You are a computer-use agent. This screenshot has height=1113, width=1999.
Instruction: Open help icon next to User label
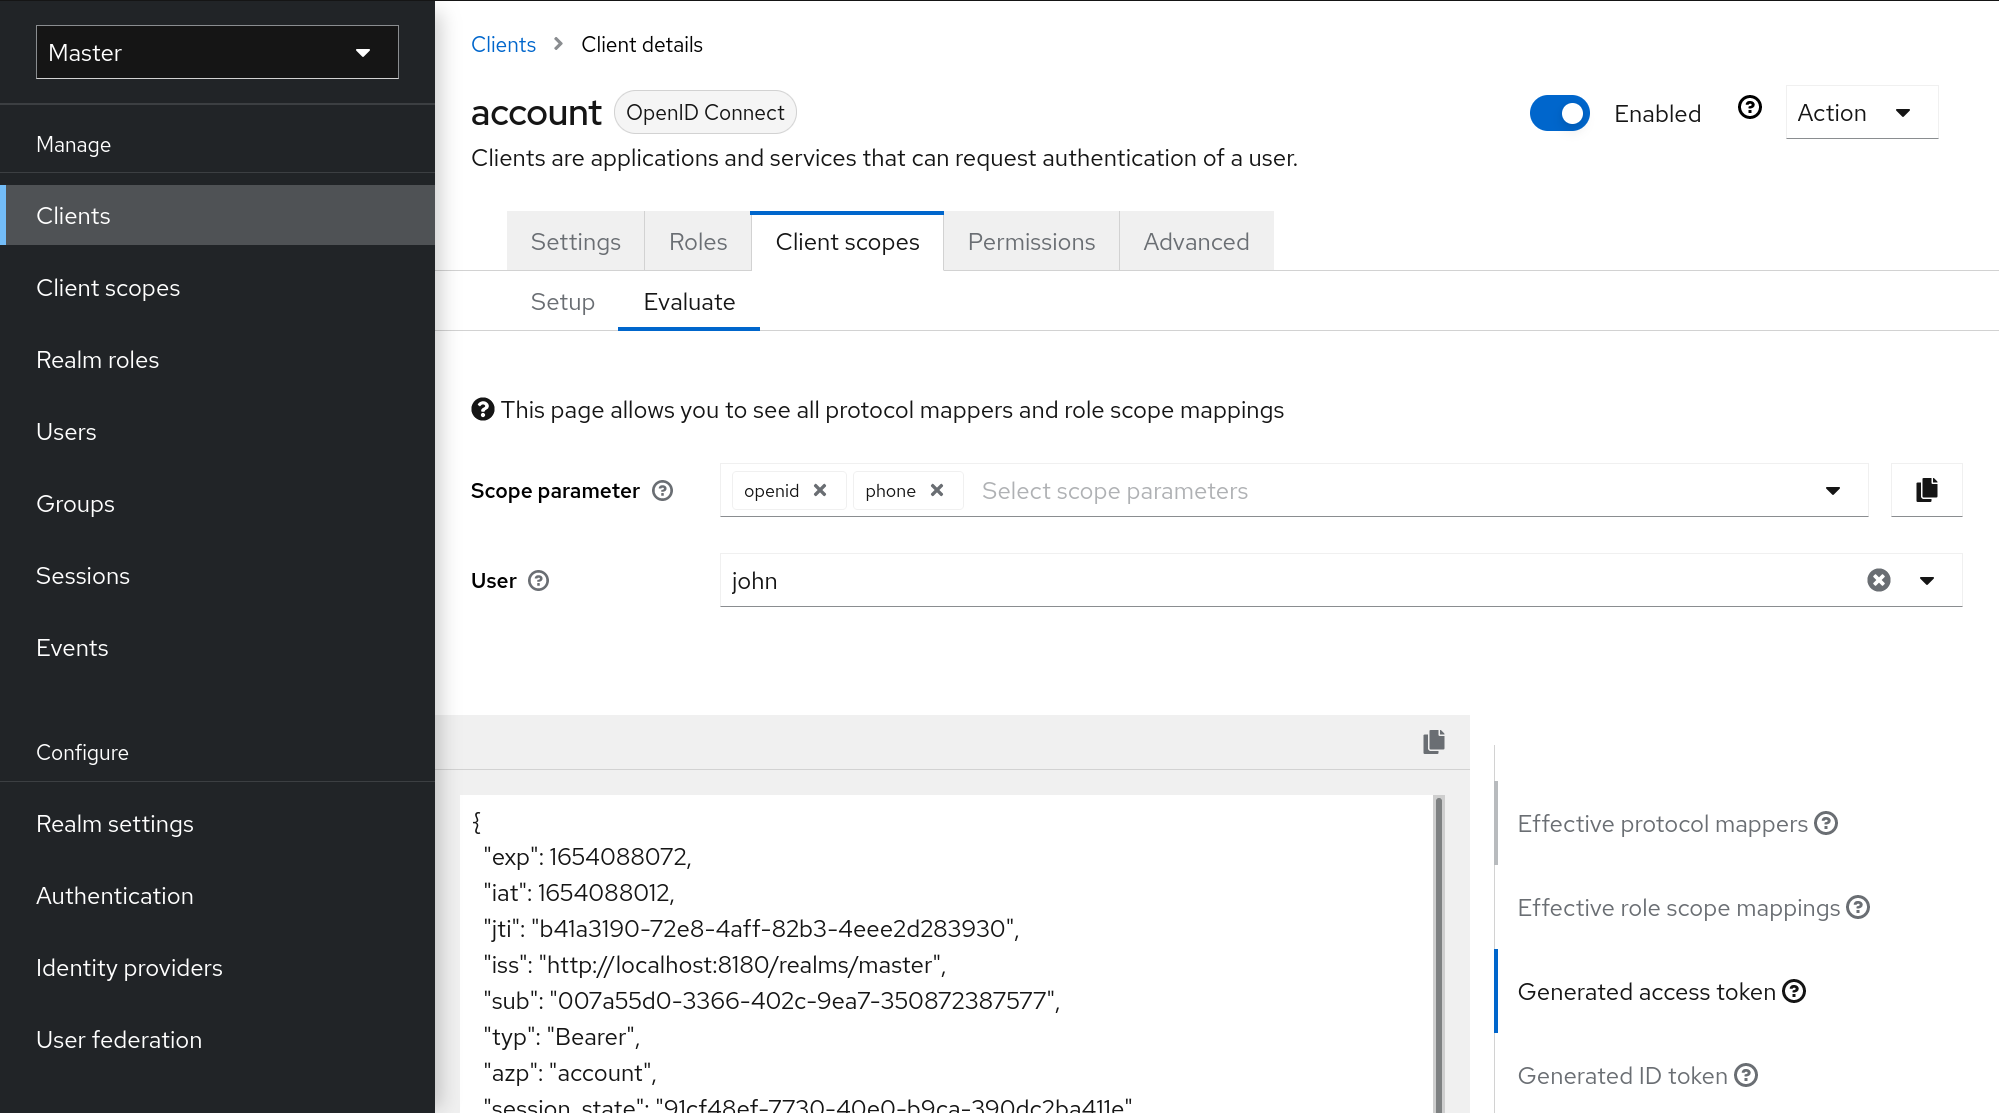click(538, 581)
